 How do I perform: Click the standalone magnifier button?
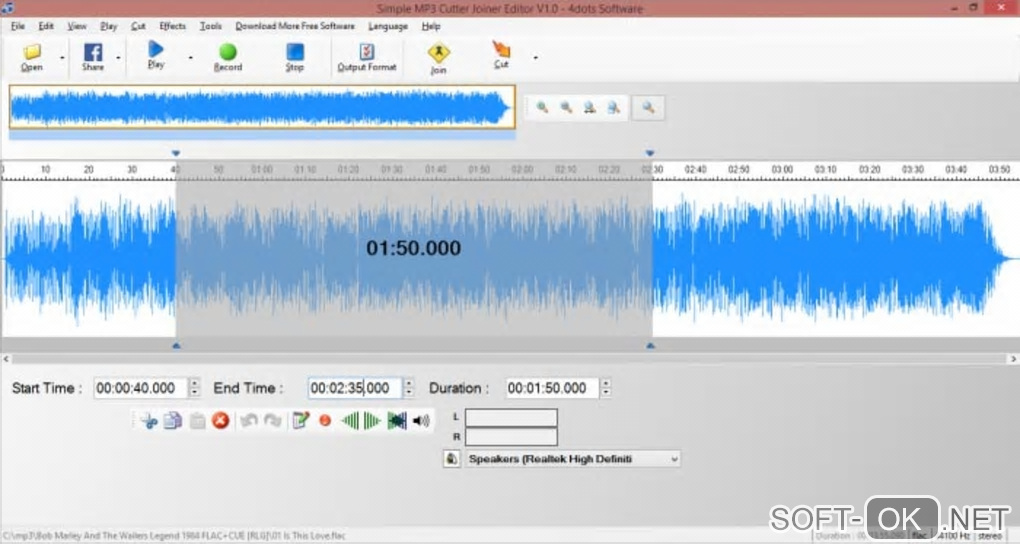[648, 107]
